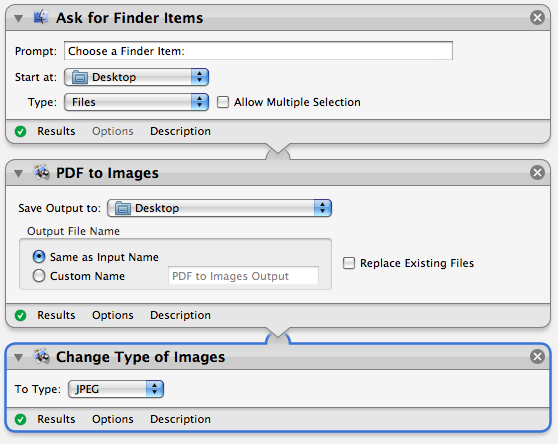
Task: Open Options in Change Type of Images
Action: (x=112, y=419)
